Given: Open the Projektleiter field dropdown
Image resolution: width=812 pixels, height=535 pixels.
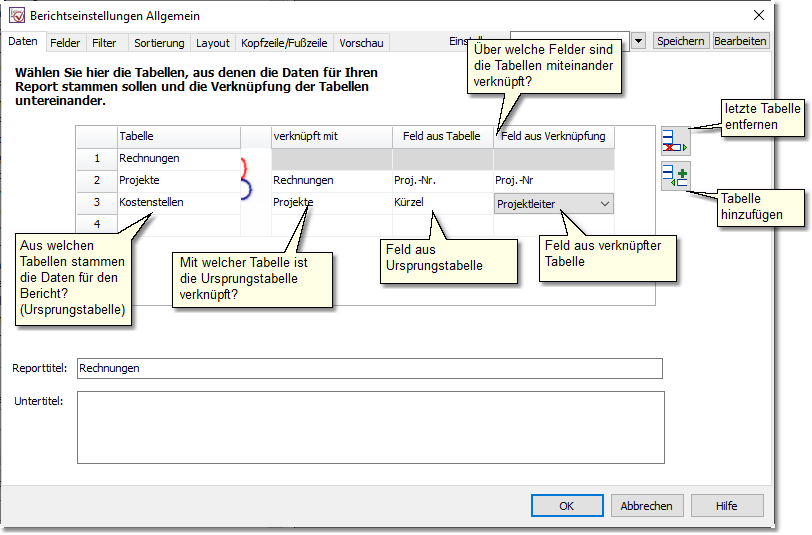Looking at the screenshot, I should click(x=604, y=203).
